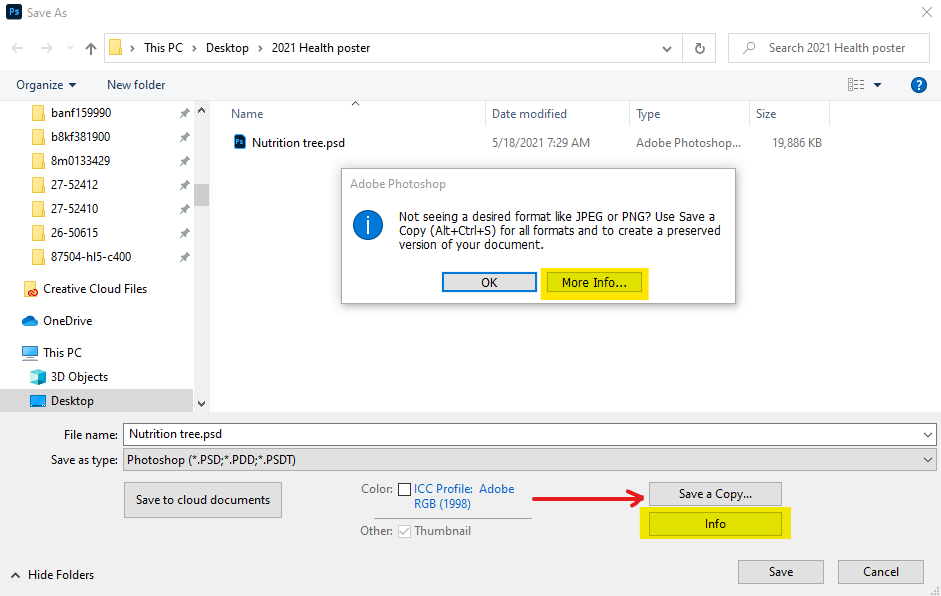Click the blue info icon in the dialog
941x596 pixels.
pyautogui.click(x=368, y=225)
